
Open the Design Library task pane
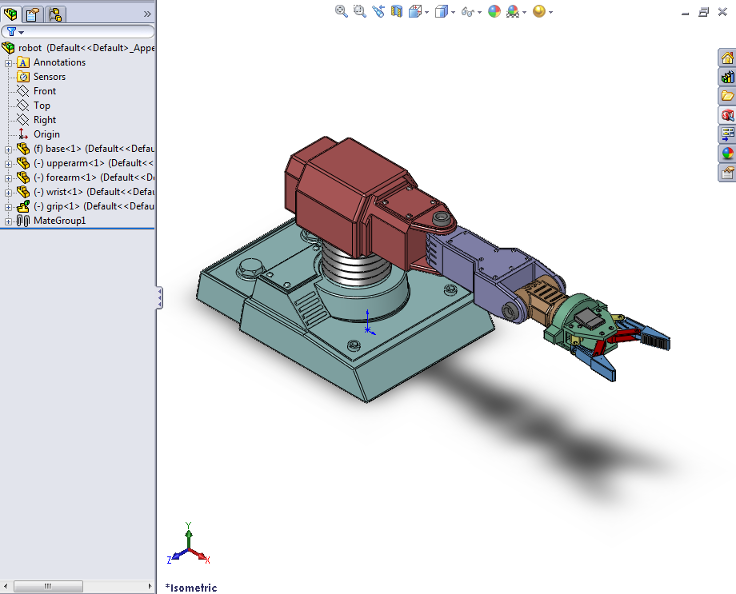727,76
